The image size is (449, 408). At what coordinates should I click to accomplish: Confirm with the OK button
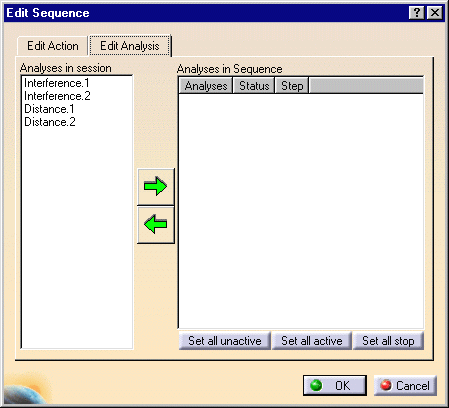(x=335, y=386)
